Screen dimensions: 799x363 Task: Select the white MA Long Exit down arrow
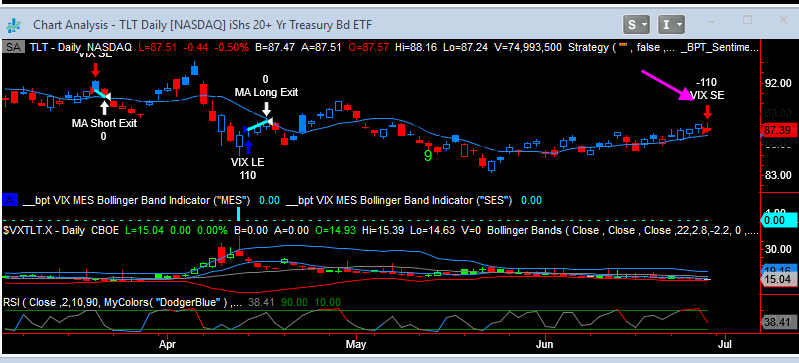point(266,108)
